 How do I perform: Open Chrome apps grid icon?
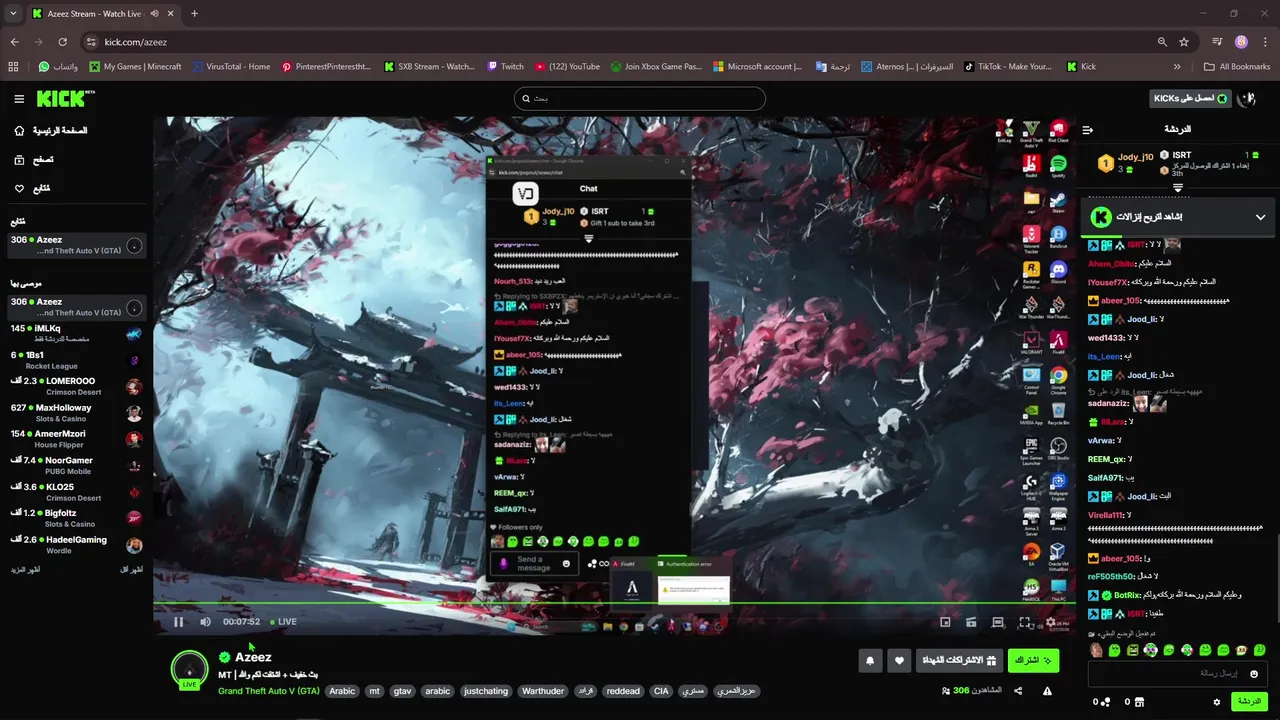tap(13, 67)
